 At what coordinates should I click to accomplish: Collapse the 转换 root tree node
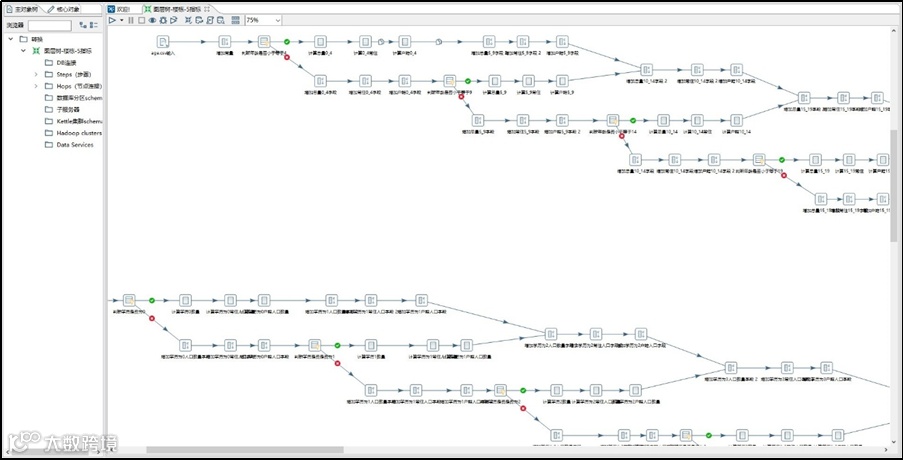pos(11,39)
